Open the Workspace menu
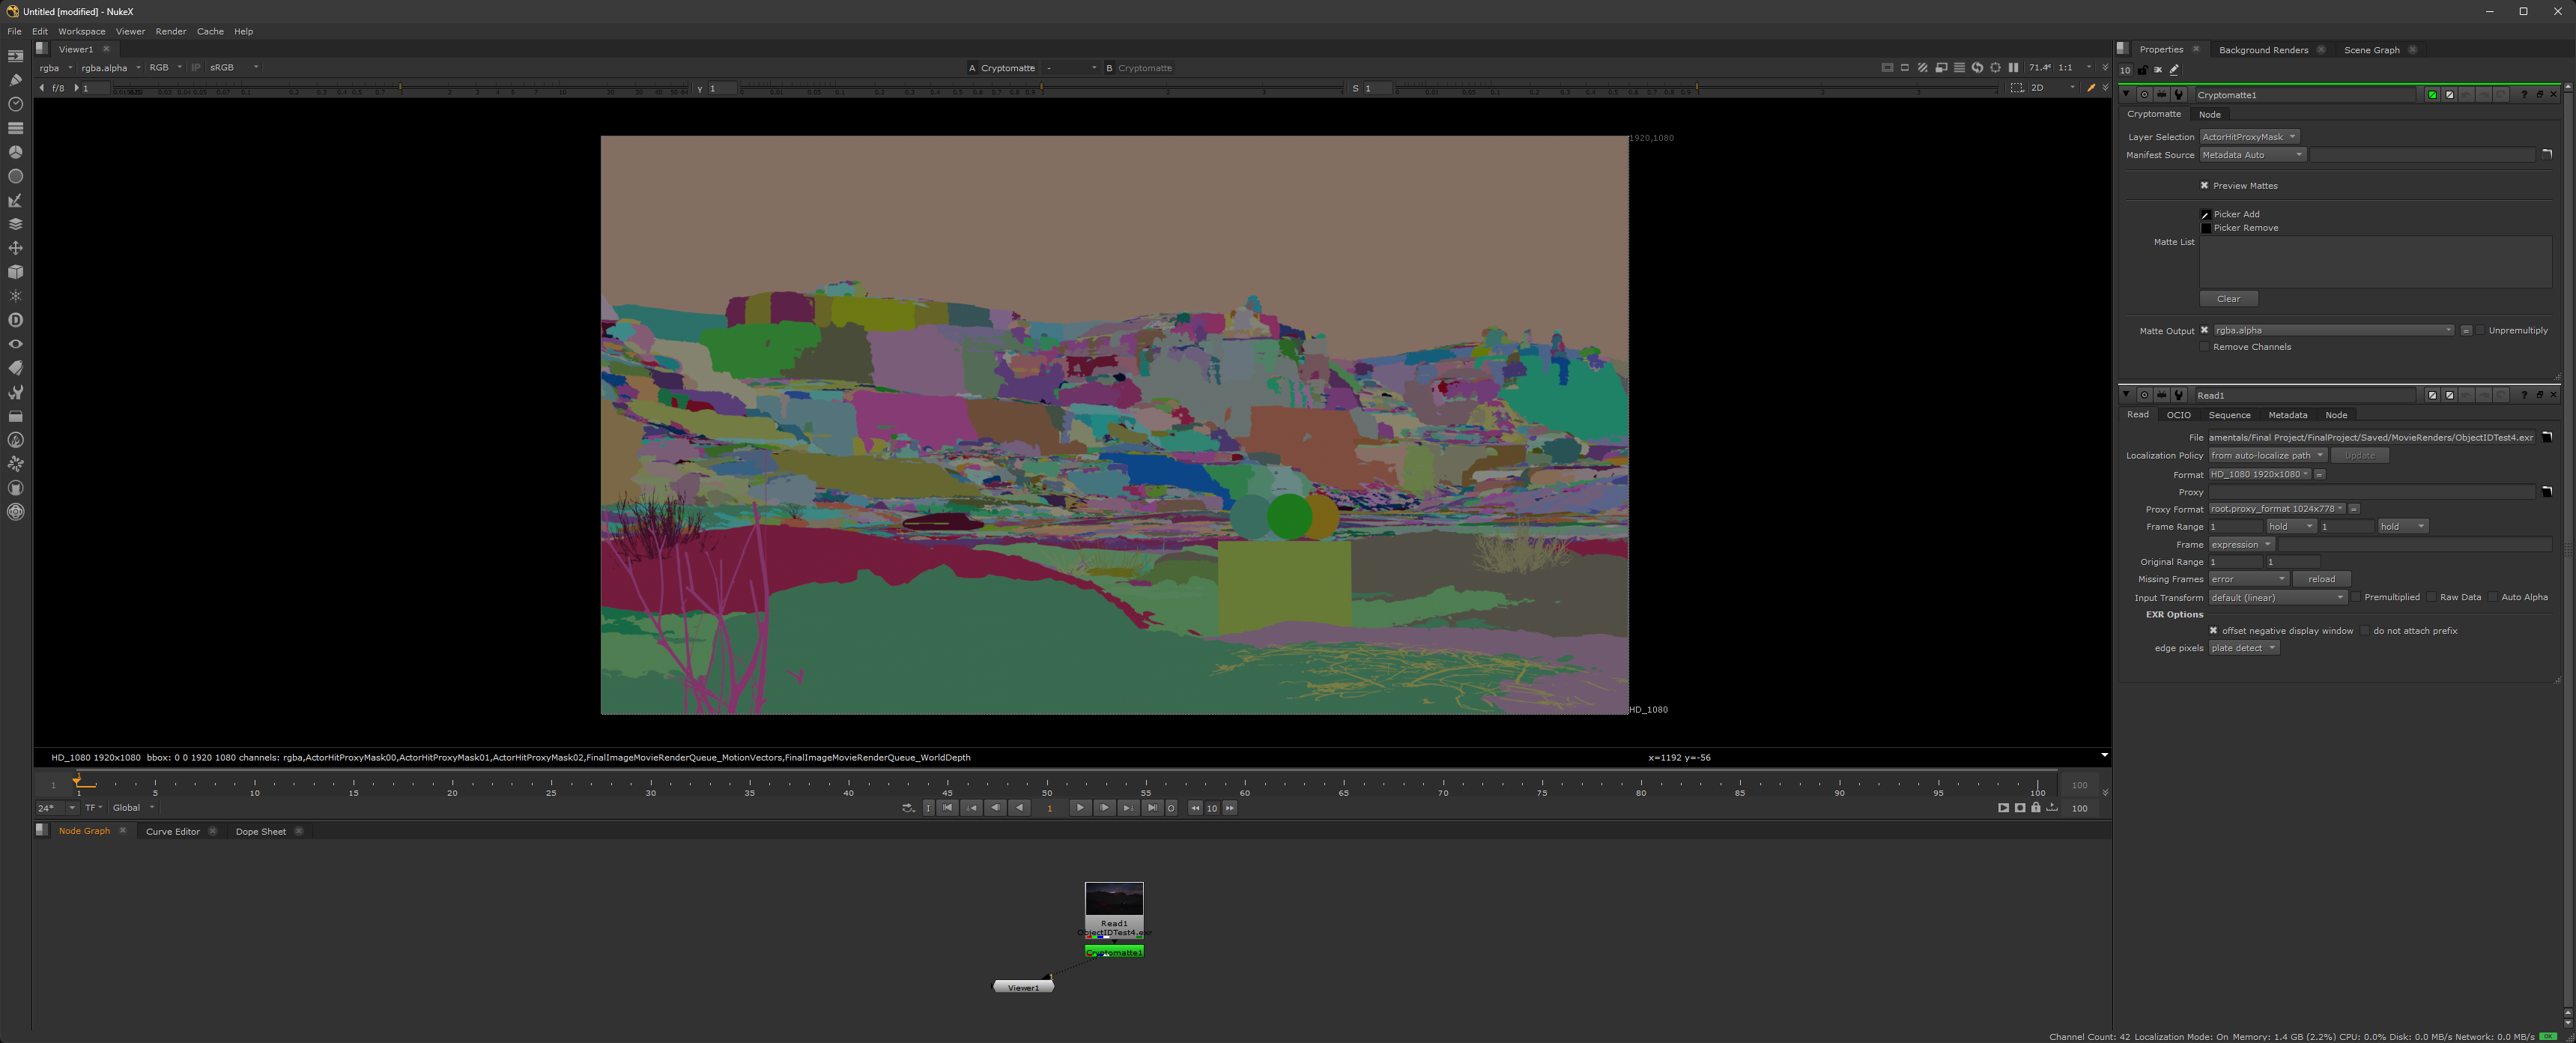Image resolution: width=2576 pixels, height=1043 pixels. point(81,31)
